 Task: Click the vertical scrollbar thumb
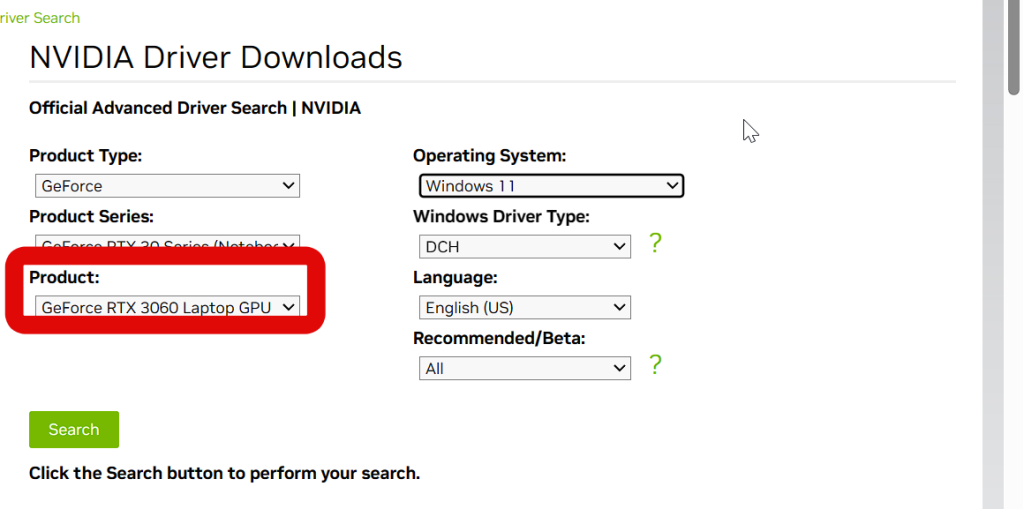(1014, 45)
